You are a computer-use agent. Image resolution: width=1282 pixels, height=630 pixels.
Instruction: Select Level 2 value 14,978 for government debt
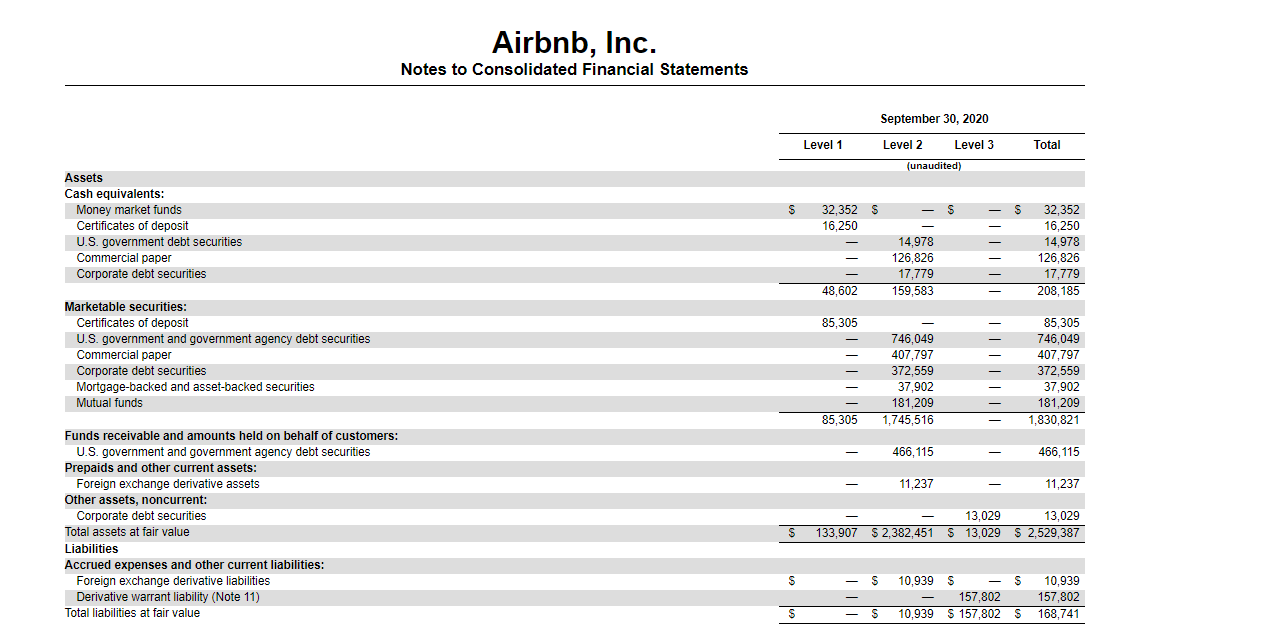[915, 242]
